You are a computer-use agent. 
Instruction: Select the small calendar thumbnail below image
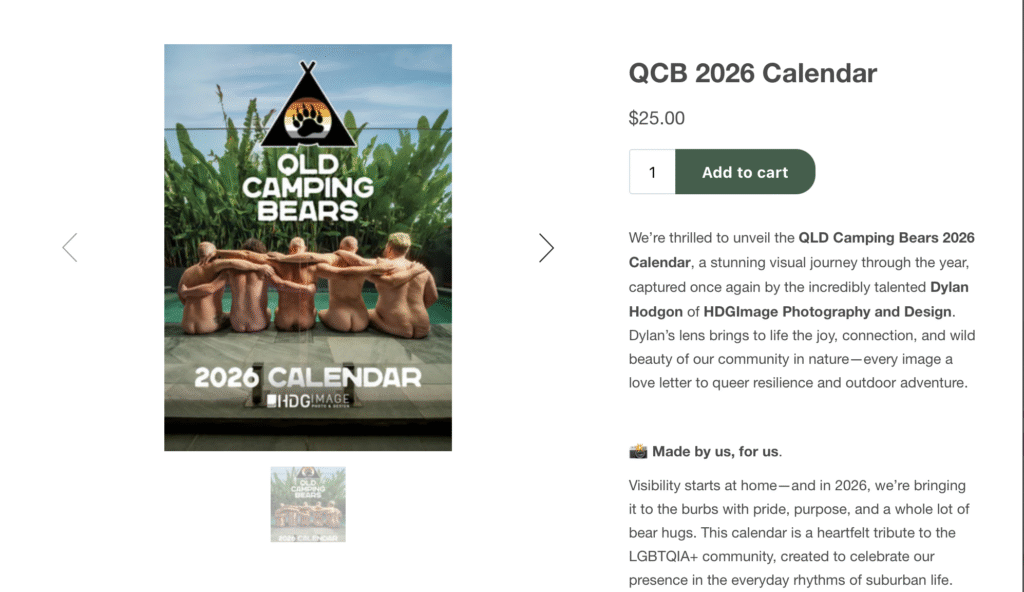coord(308,504)
